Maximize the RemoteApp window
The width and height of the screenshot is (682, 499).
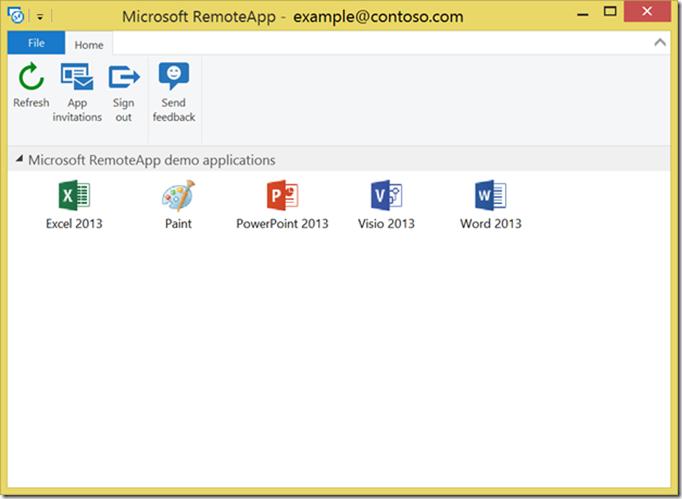(610, 12)
